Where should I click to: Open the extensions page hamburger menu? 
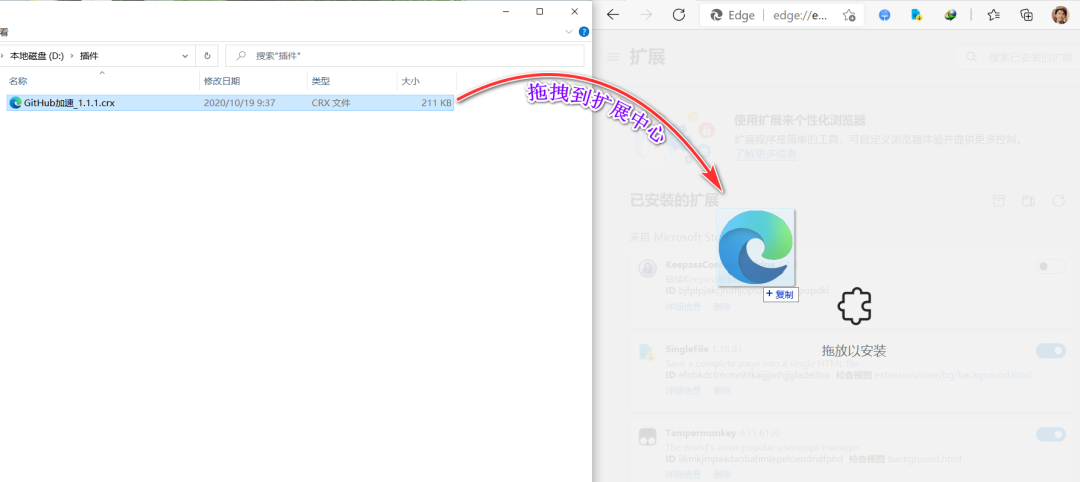(612, 56)
